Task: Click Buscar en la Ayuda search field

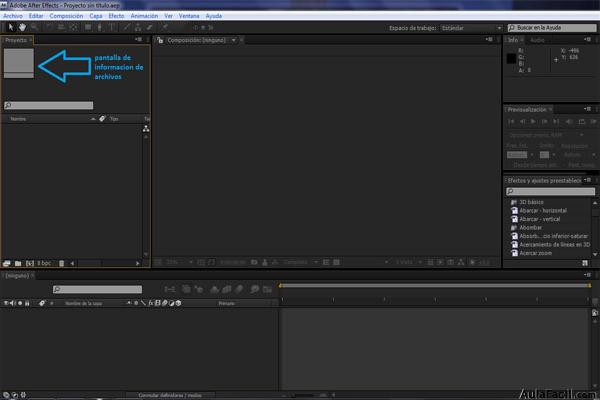Action: coord(552,28)
